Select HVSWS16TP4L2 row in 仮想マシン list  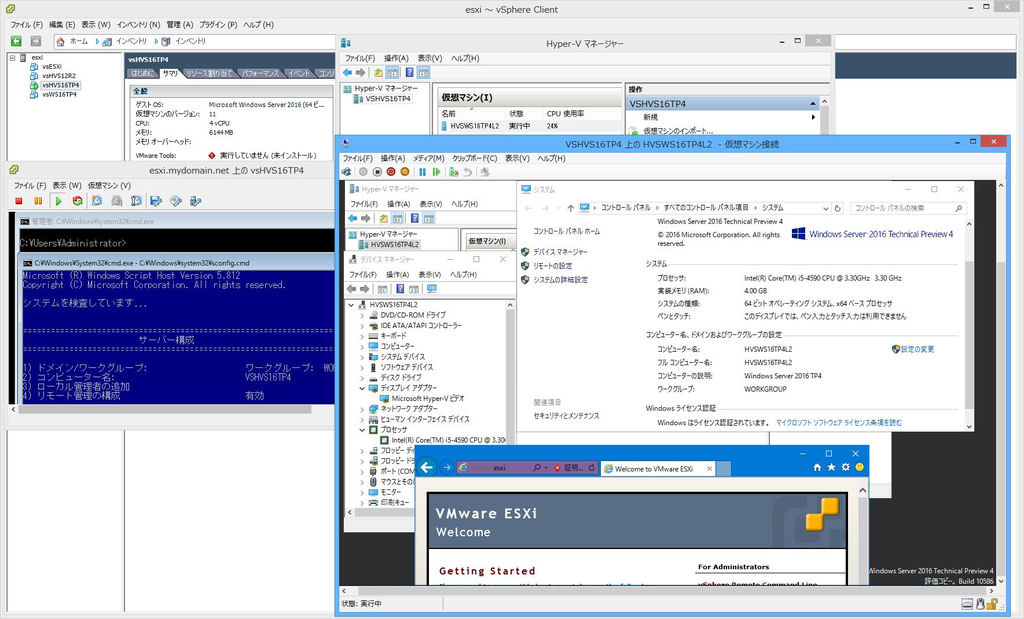coord(530,126)
